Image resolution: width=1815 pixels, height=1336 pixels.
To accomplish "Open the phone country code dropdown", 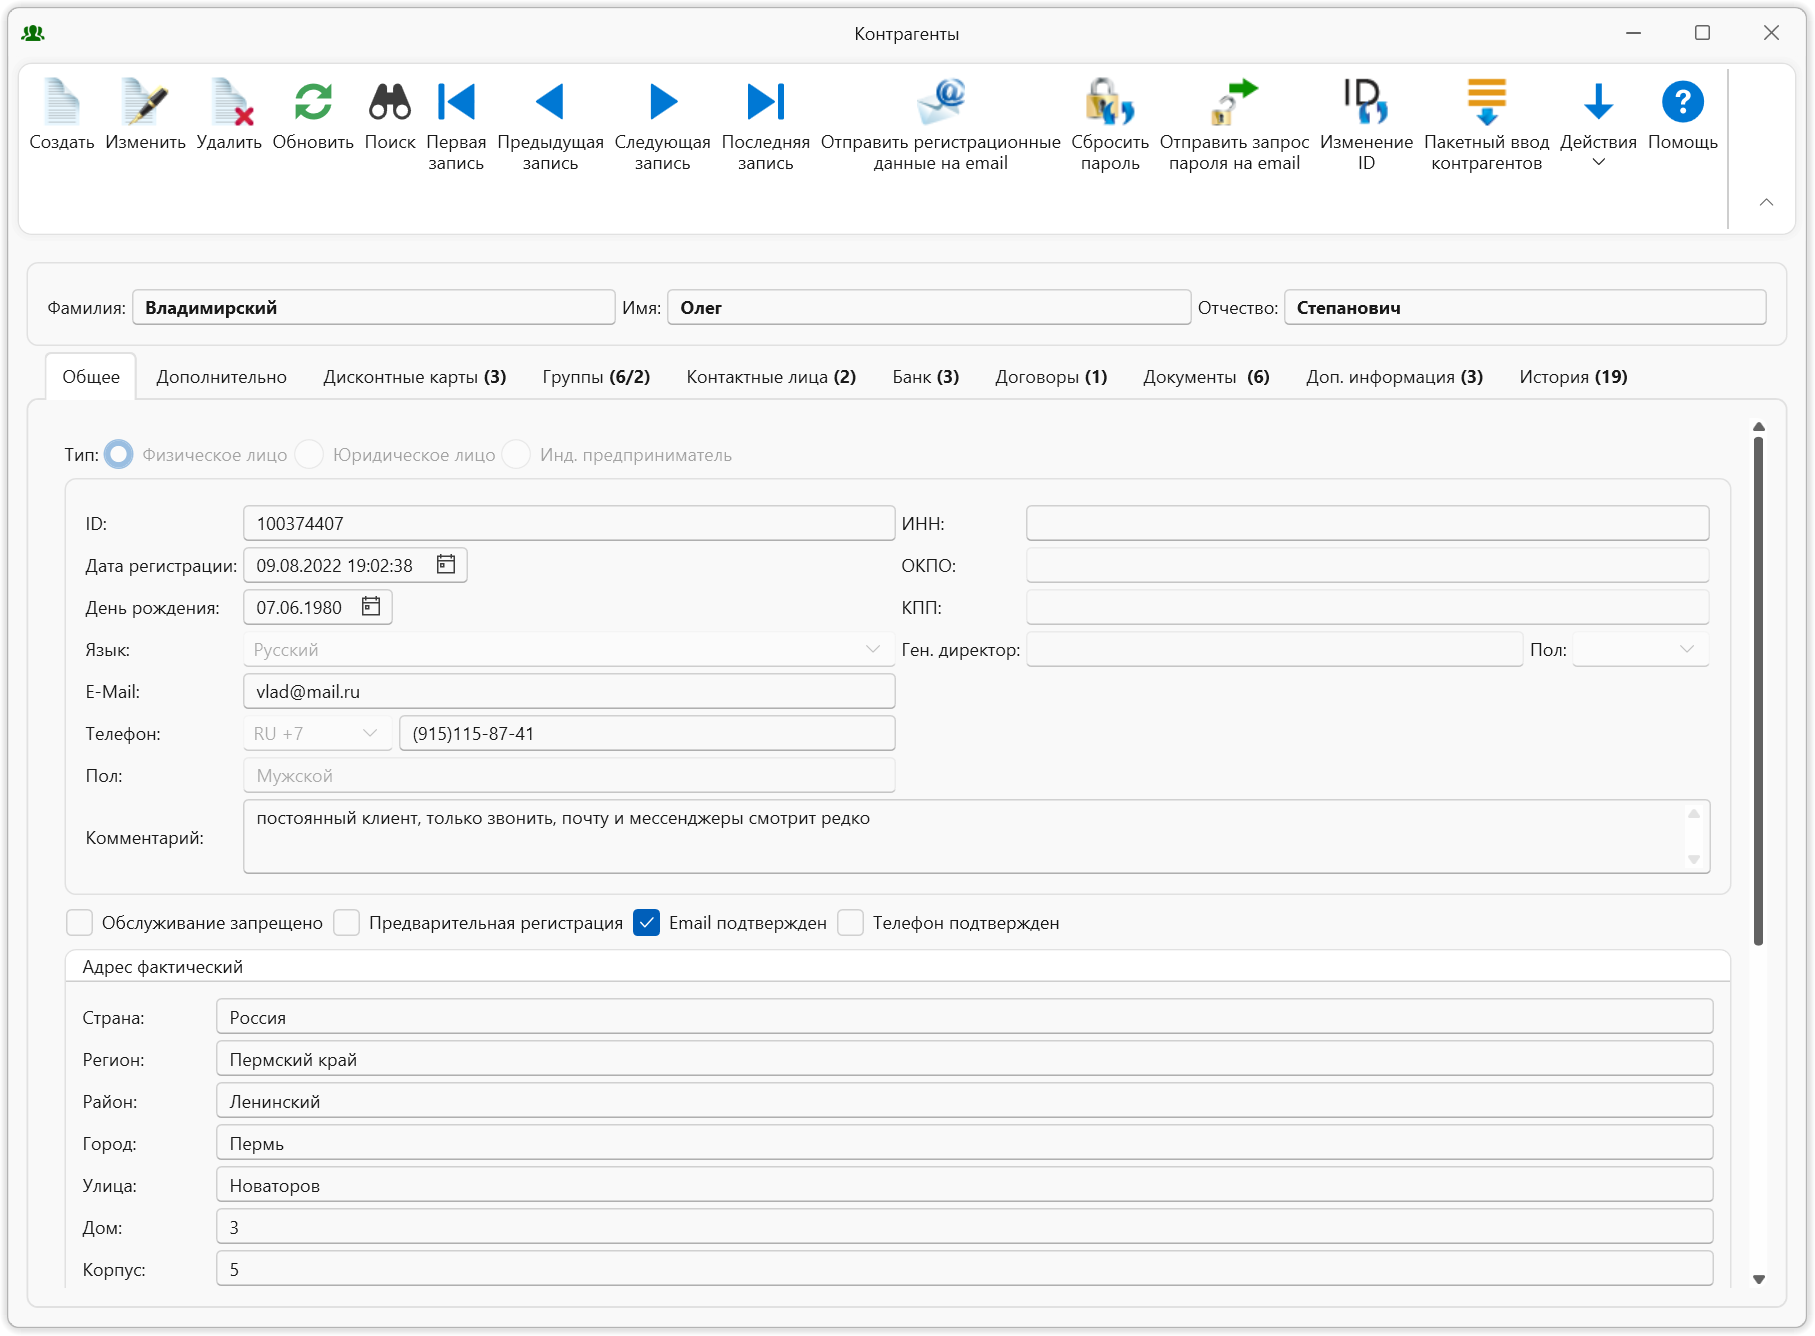I will tap(369, 734).
